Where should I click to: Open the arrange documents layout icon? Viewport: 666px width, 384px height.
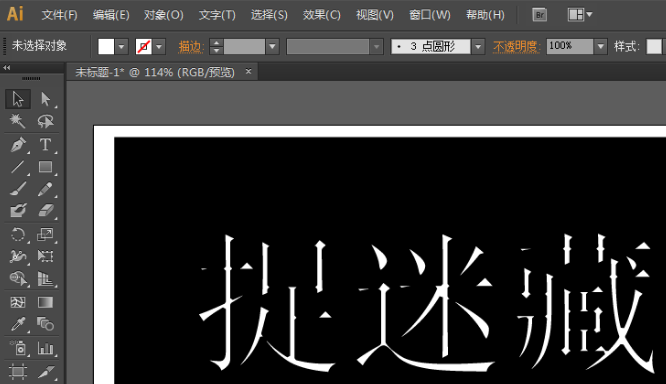click(576, 15)
